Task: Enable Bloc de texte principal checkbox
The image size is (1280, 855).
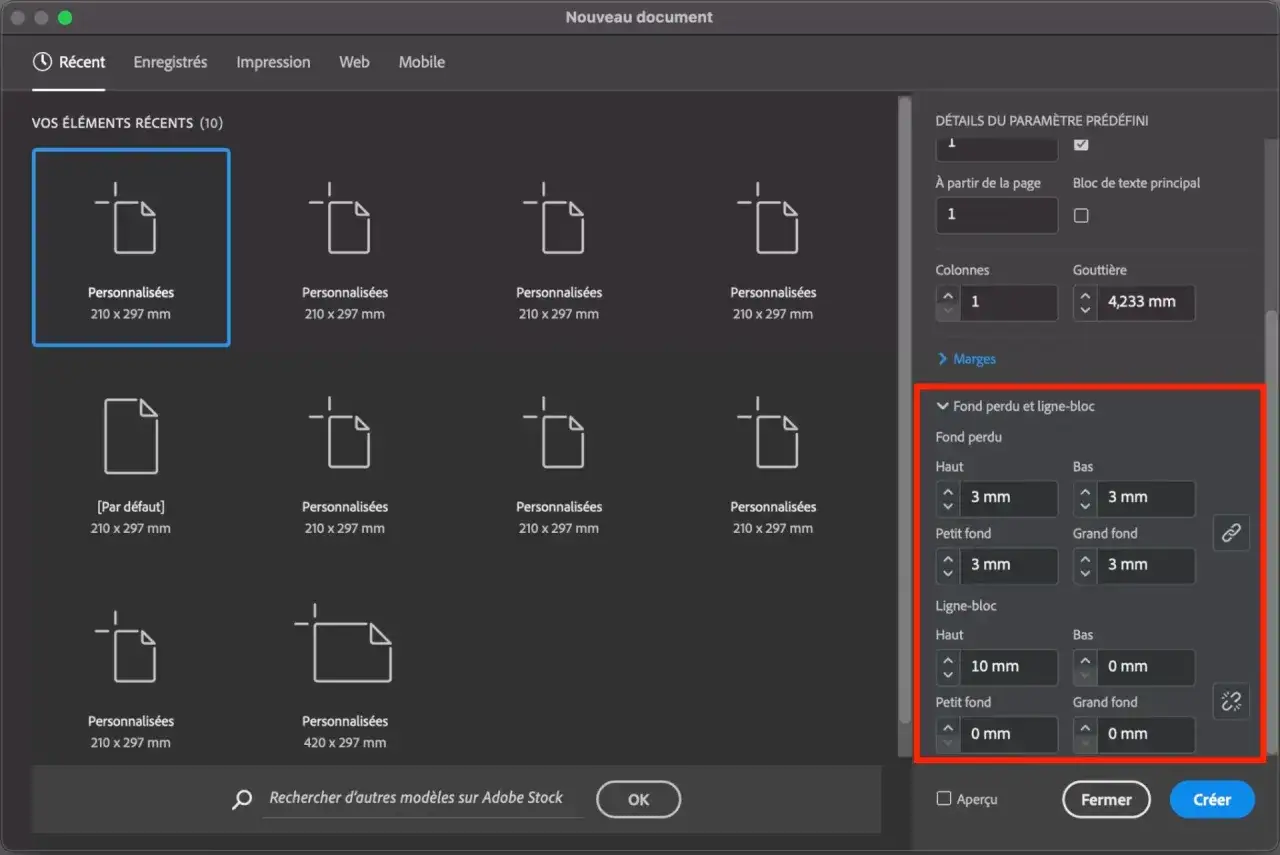Action: (x=1081, y=215)
